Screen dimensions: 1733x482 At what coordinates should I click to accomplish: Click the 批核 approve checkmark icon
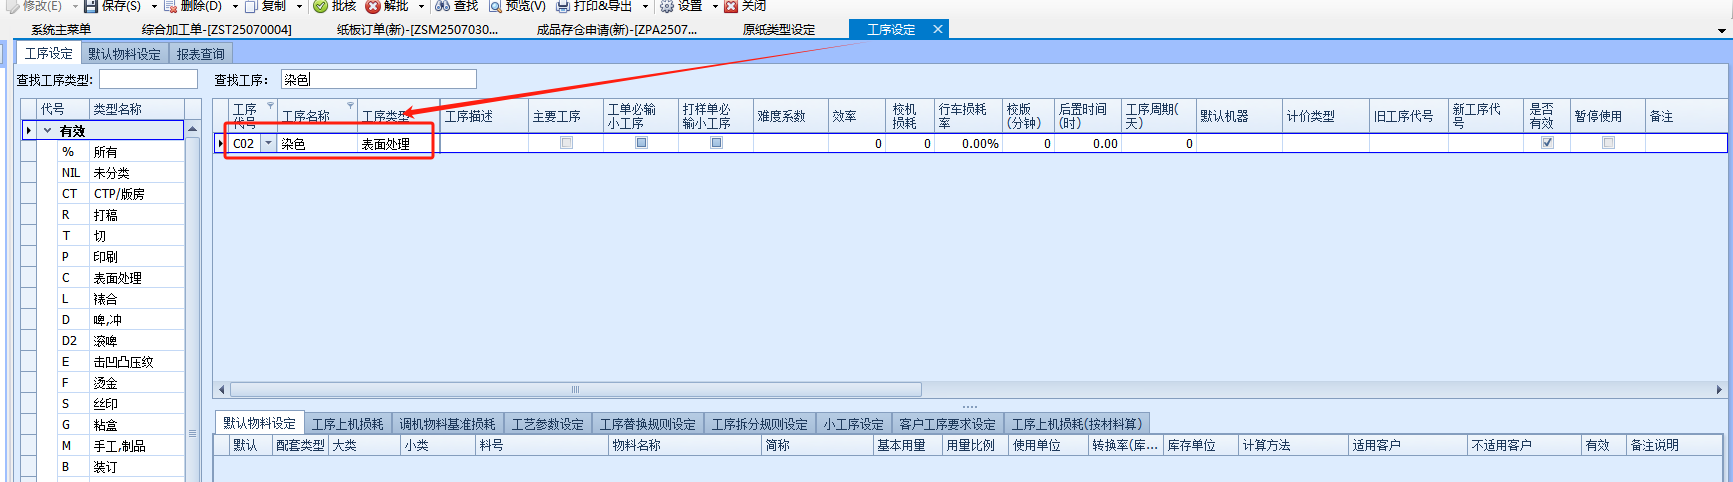tap(320, 6)
